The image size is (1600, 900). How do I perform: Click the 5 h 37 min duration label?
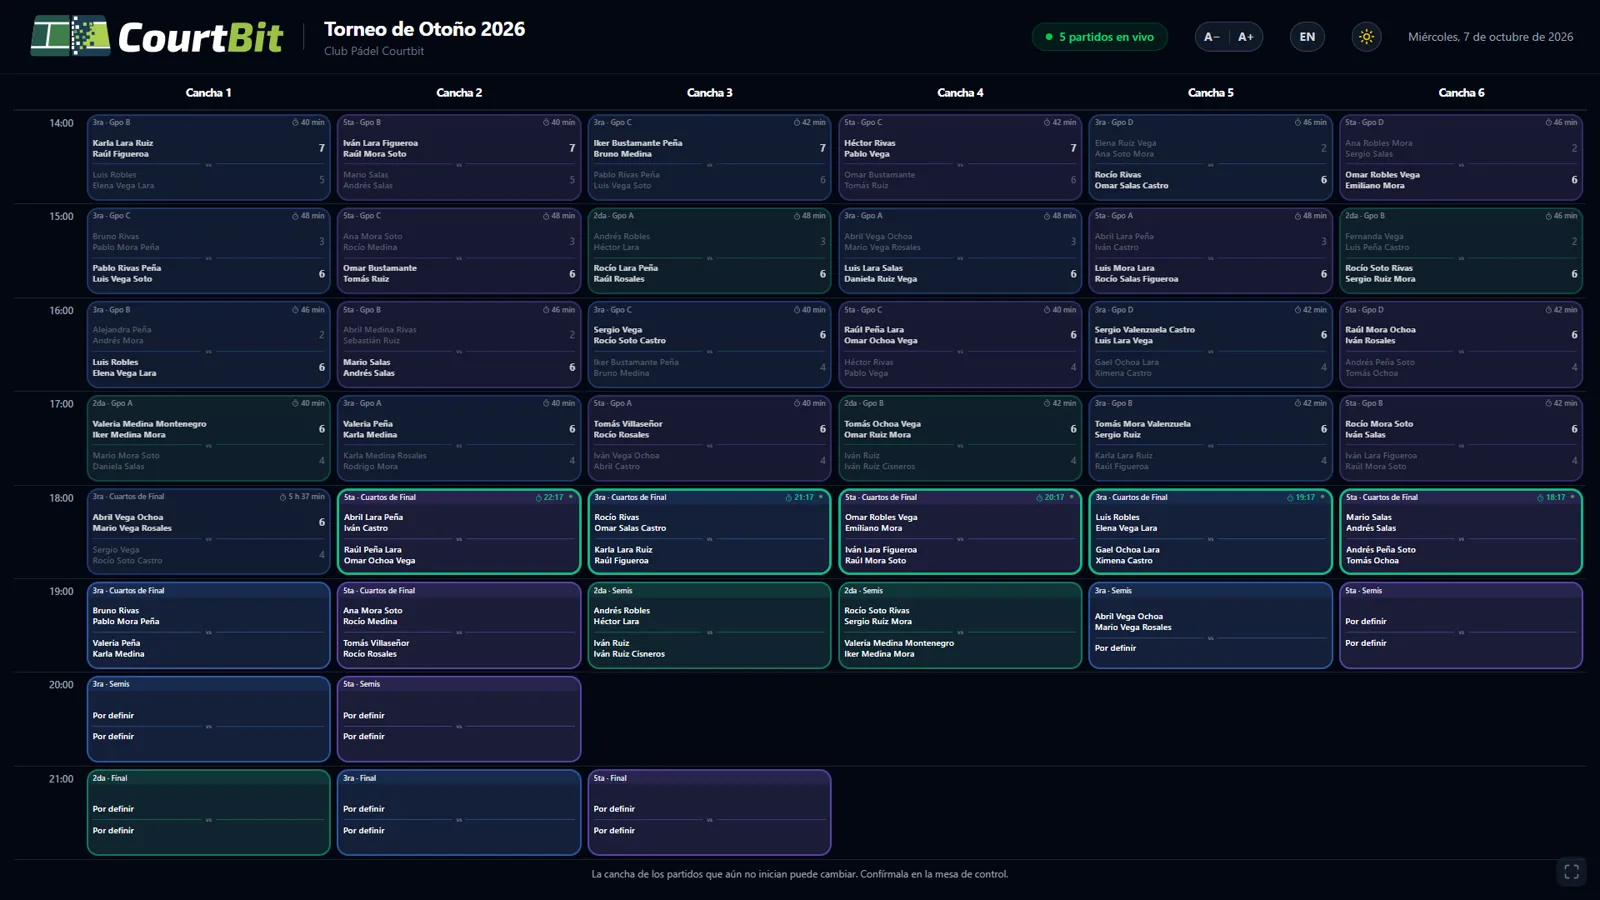coord(302,497)
